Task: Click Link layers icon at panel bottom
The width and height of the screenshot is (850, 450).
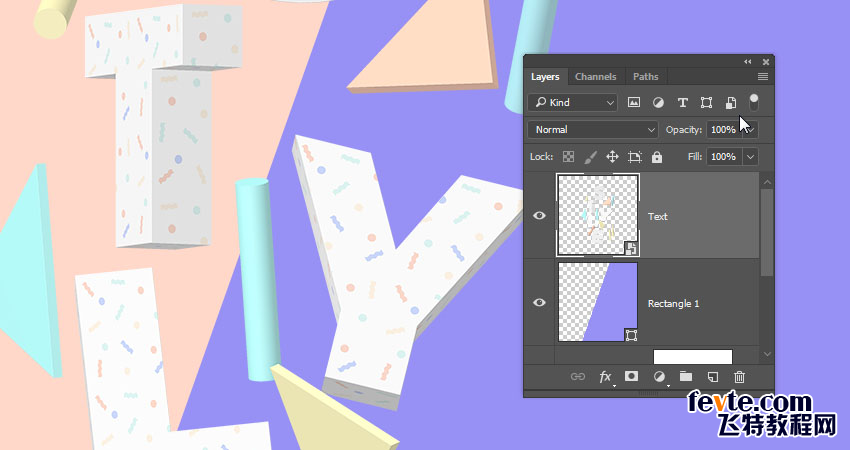Action: pos(578,376)
